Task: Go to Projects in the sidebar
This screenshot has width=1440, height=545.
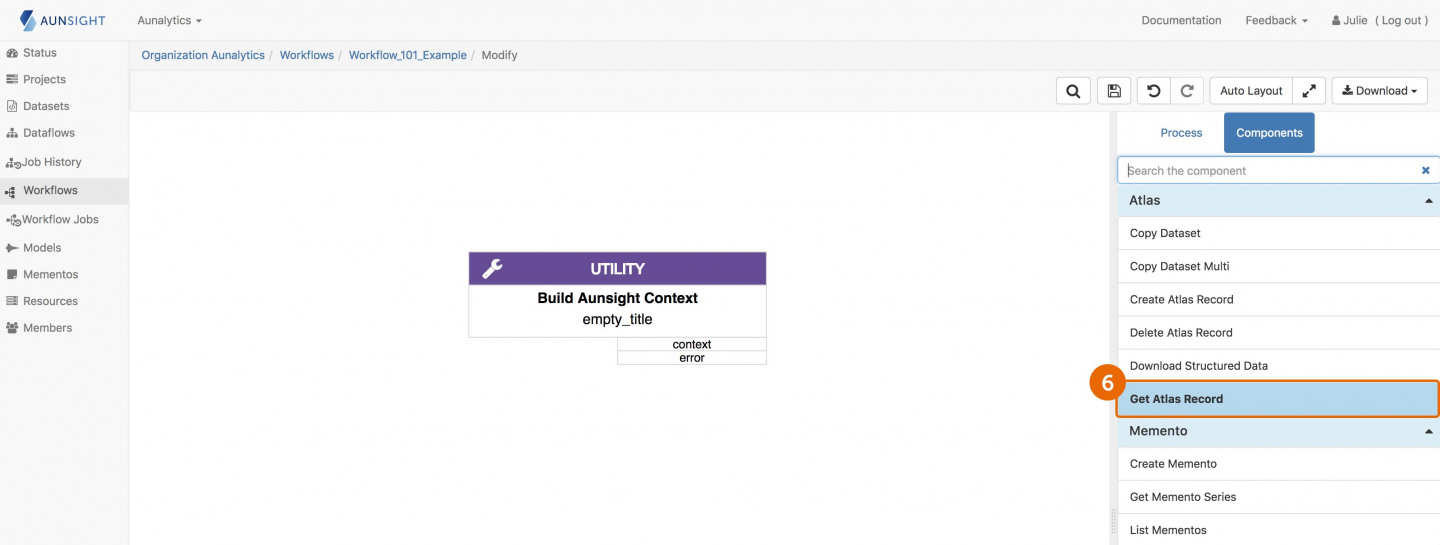Action: (44, 79)
